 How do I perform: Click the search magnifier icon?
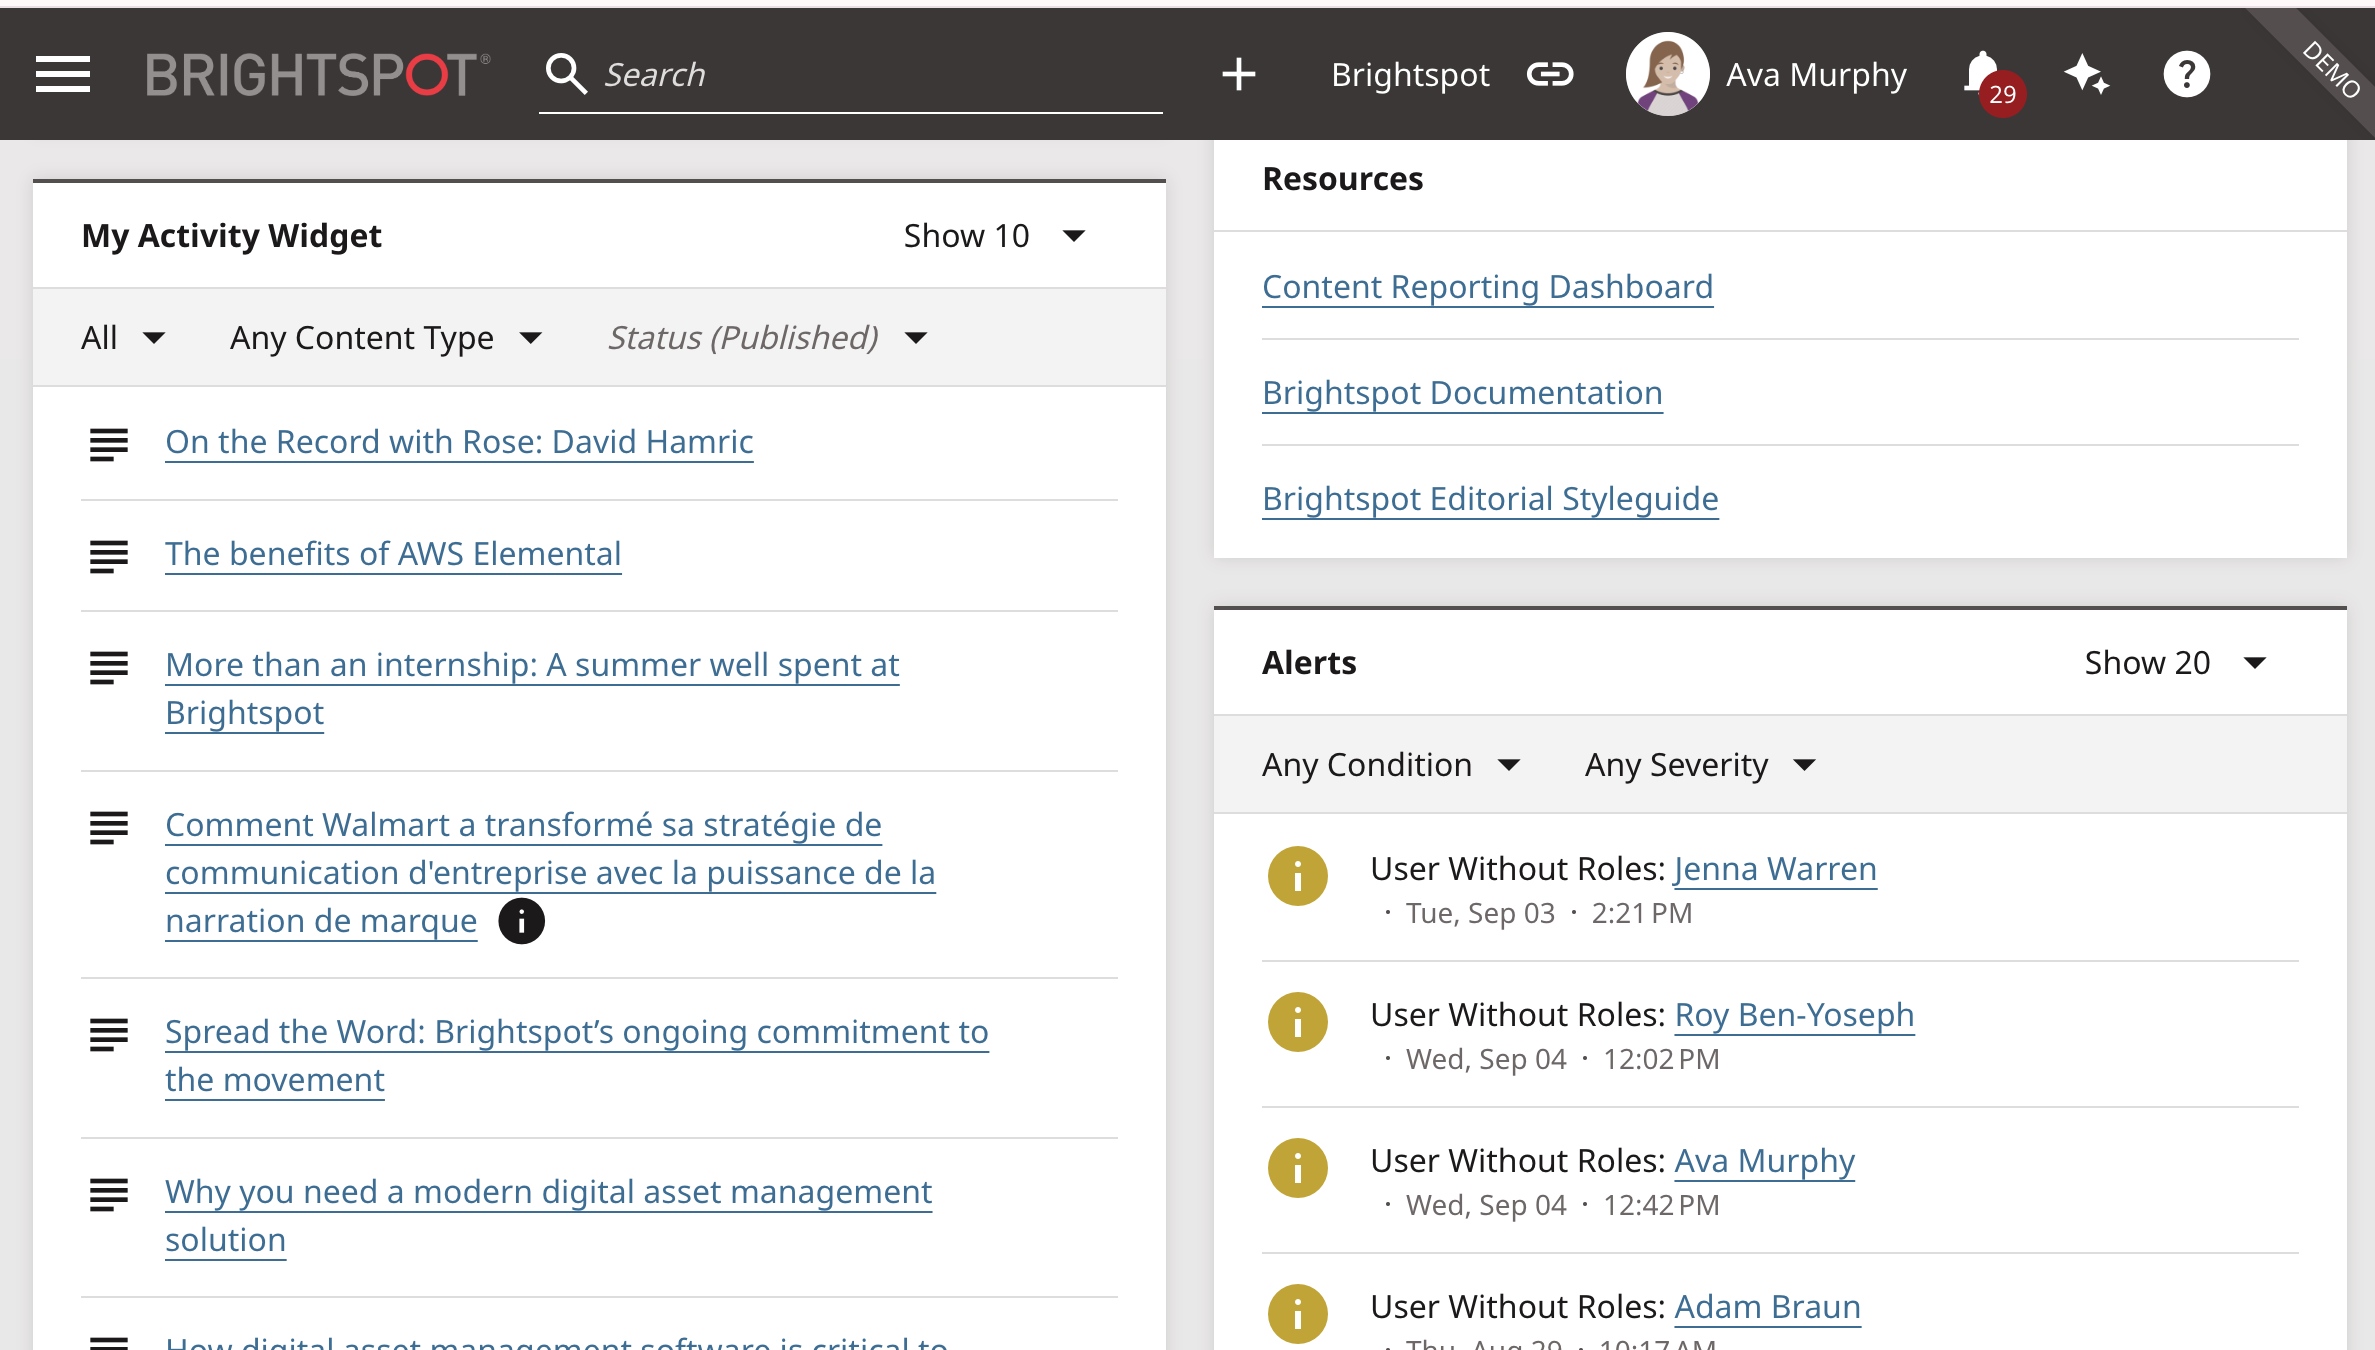pos(566,75)
